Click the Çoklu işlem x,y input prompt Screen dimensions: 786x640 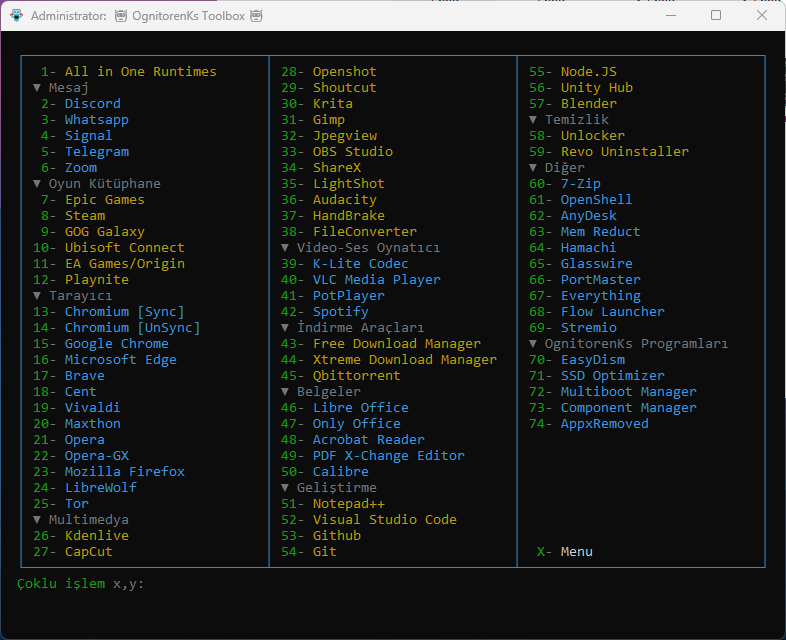[80, 584]
